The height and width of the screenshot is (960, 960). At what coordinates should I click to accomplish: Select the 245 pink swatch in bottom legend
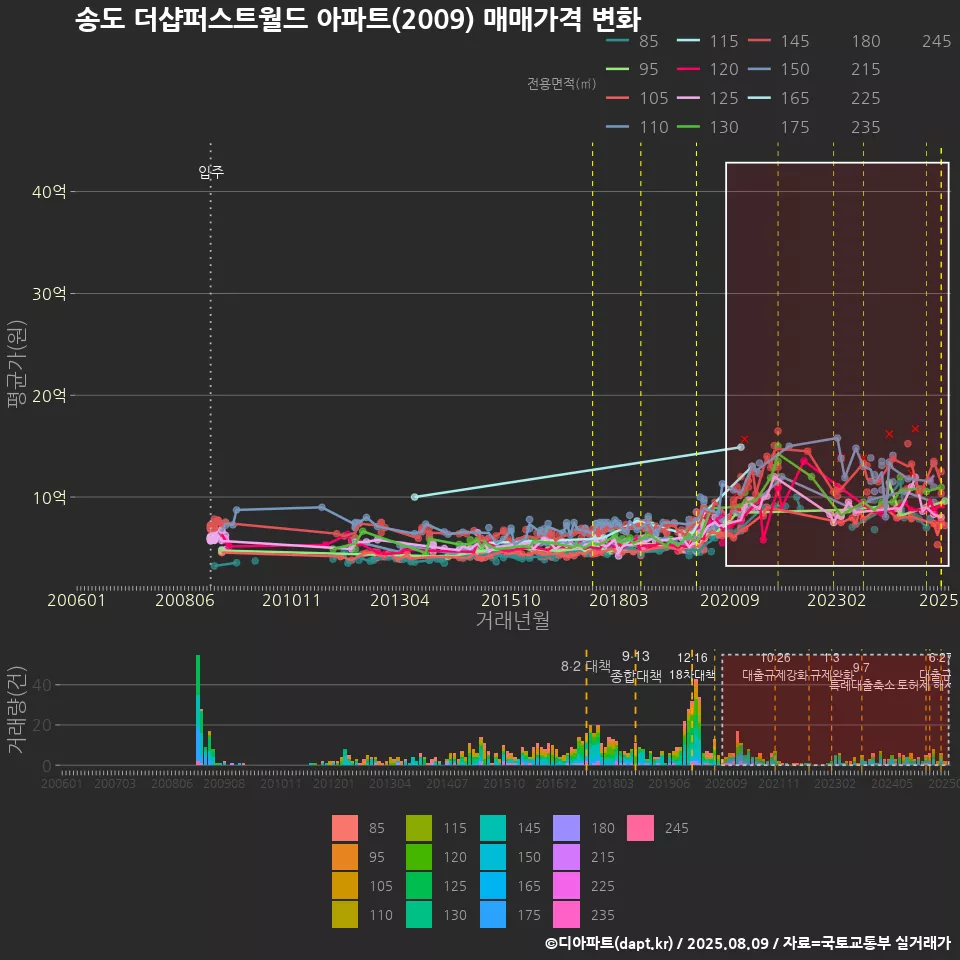(x=640, y=828)
